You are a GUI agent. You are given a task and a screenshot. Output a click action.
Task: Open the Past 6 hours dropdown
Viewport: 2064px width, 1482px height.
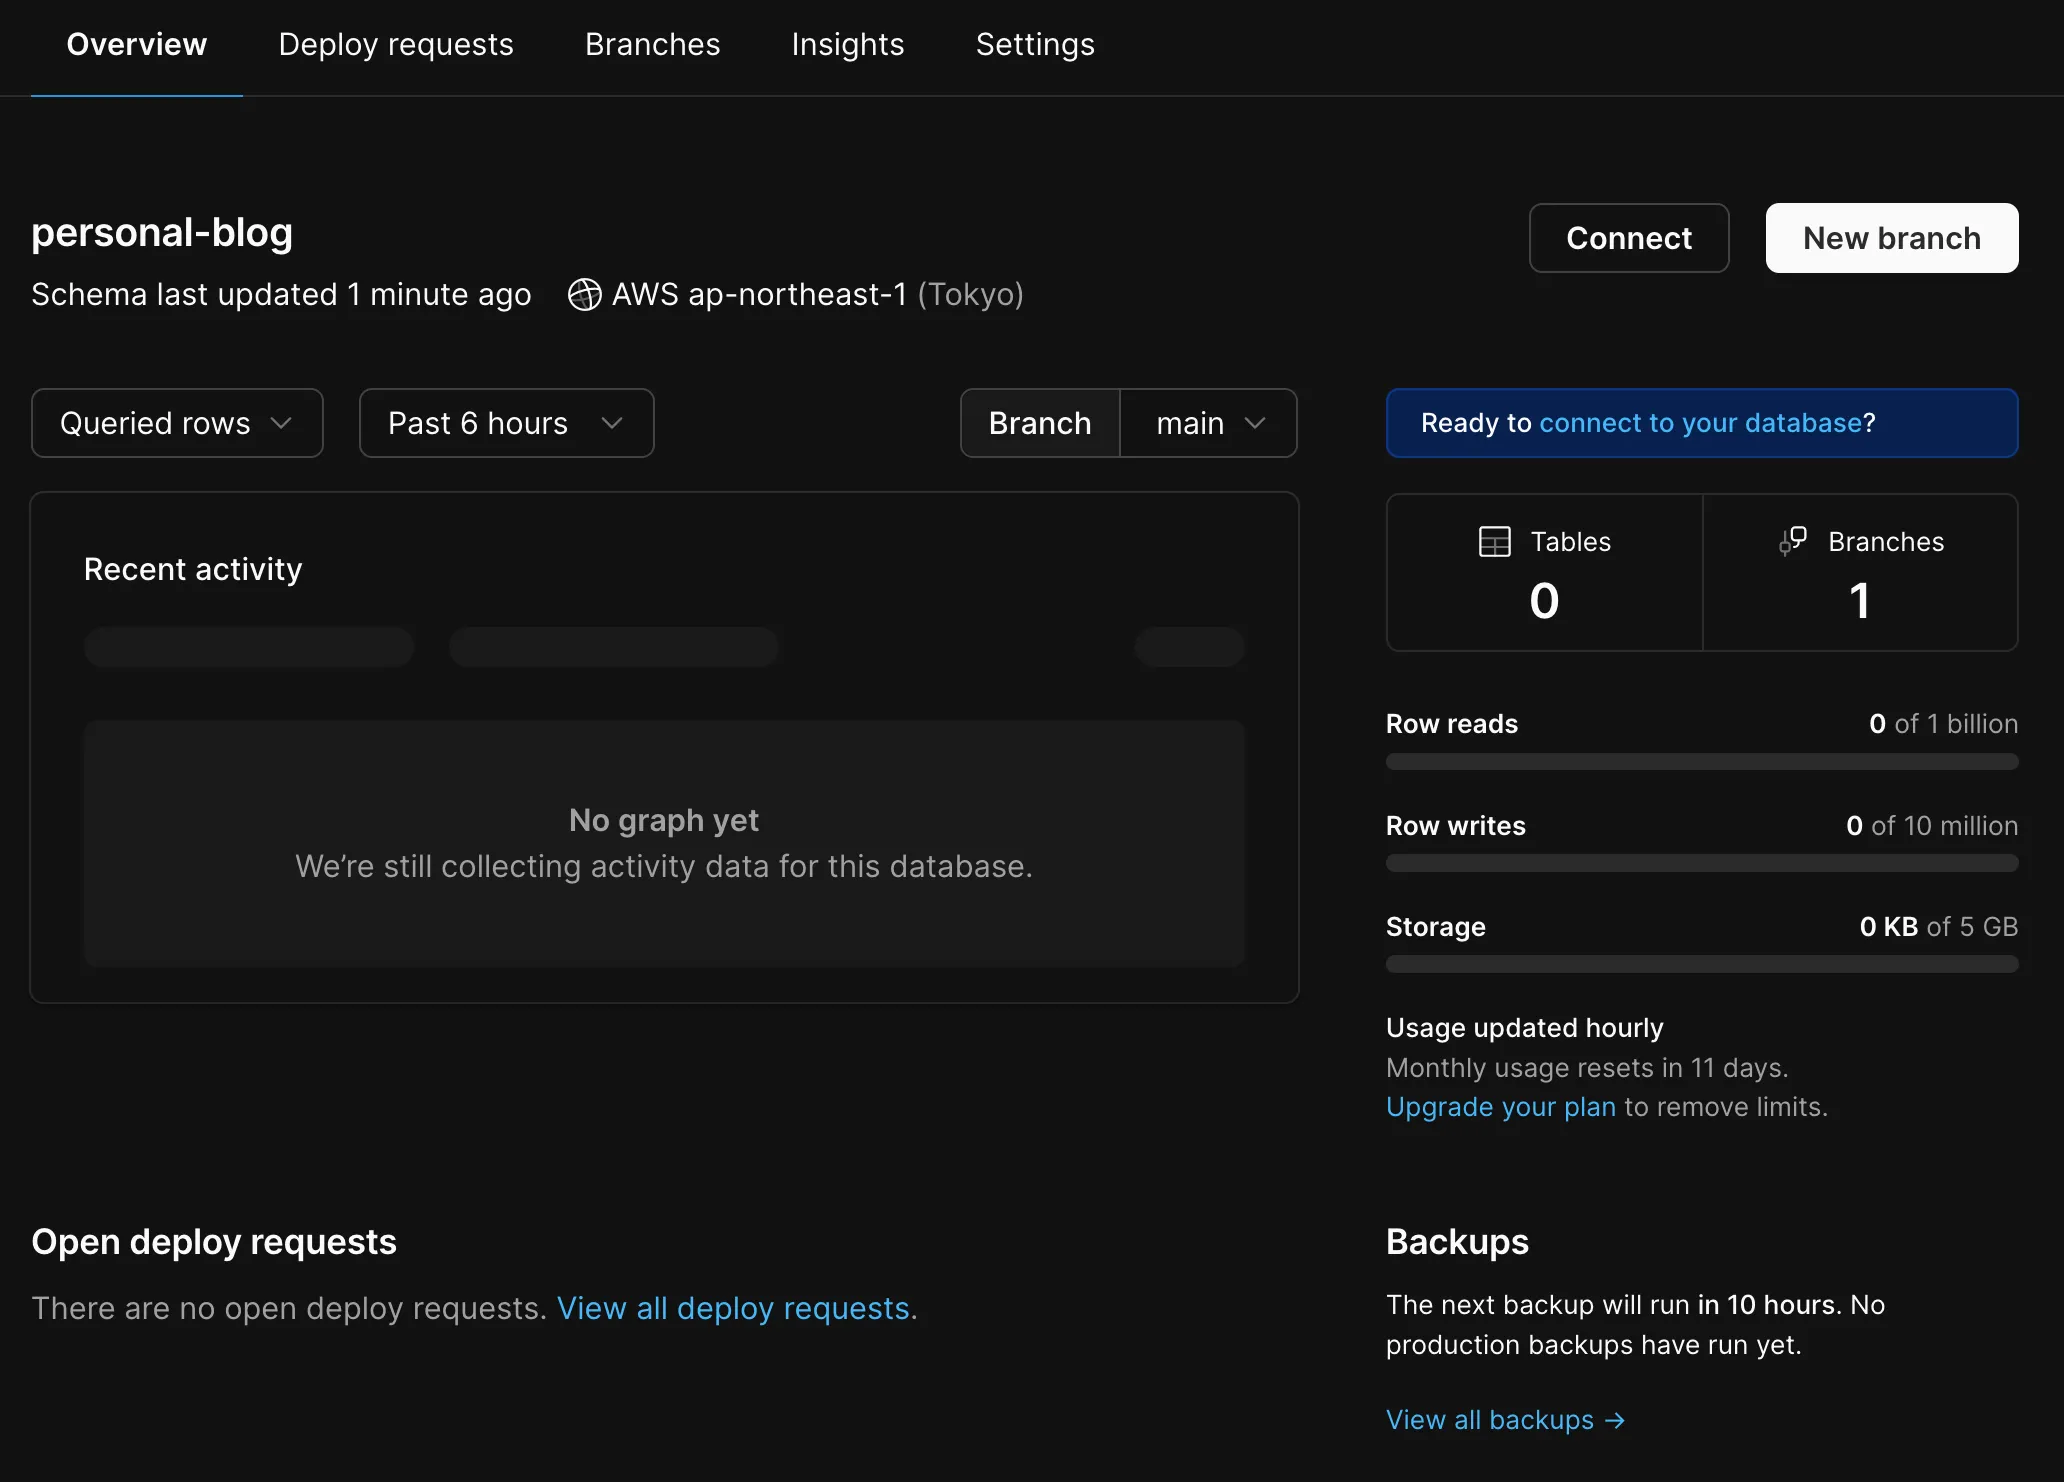click(x=506, y=423)
